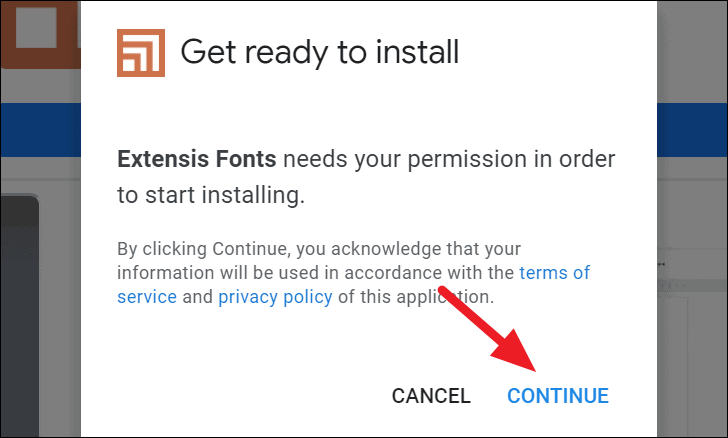Click the "needs your permission in order" message text
728x438 pixels.
(449, 159)
